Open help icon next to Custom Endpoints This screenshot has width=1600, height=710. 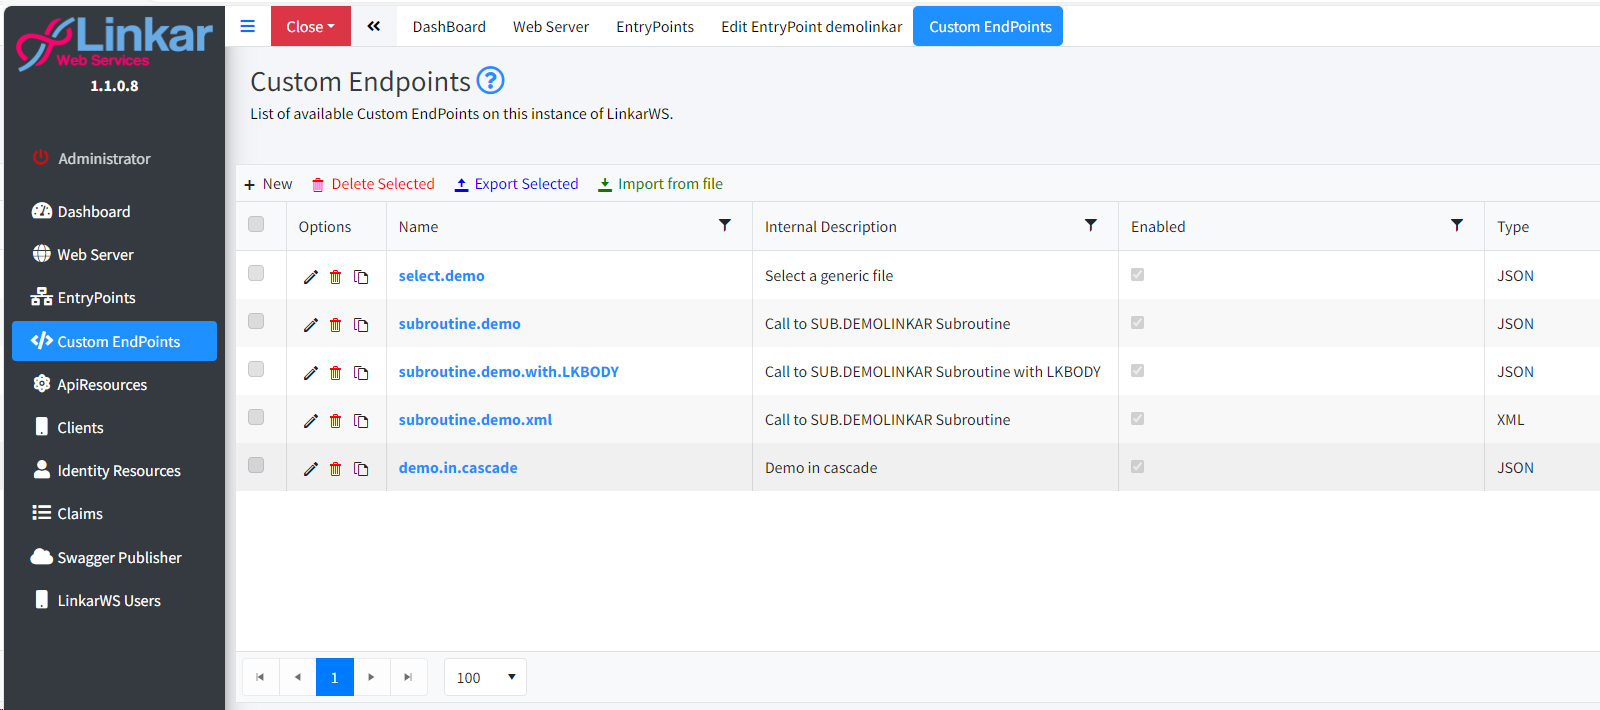point(490,80)
